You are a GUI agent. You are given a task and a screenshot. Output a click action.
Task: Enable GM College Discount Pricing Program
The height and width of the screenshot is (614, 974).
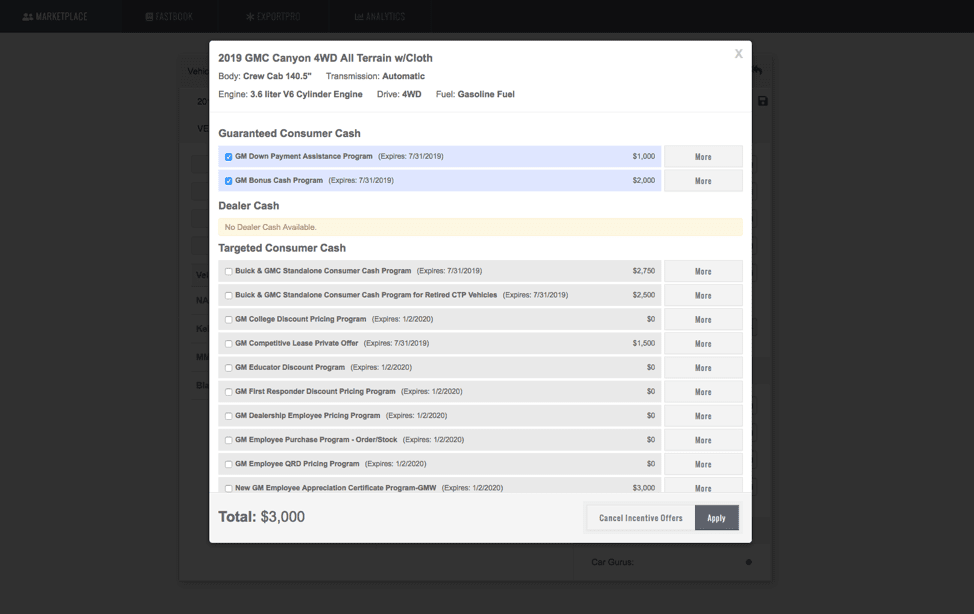(x=229, y=319)
